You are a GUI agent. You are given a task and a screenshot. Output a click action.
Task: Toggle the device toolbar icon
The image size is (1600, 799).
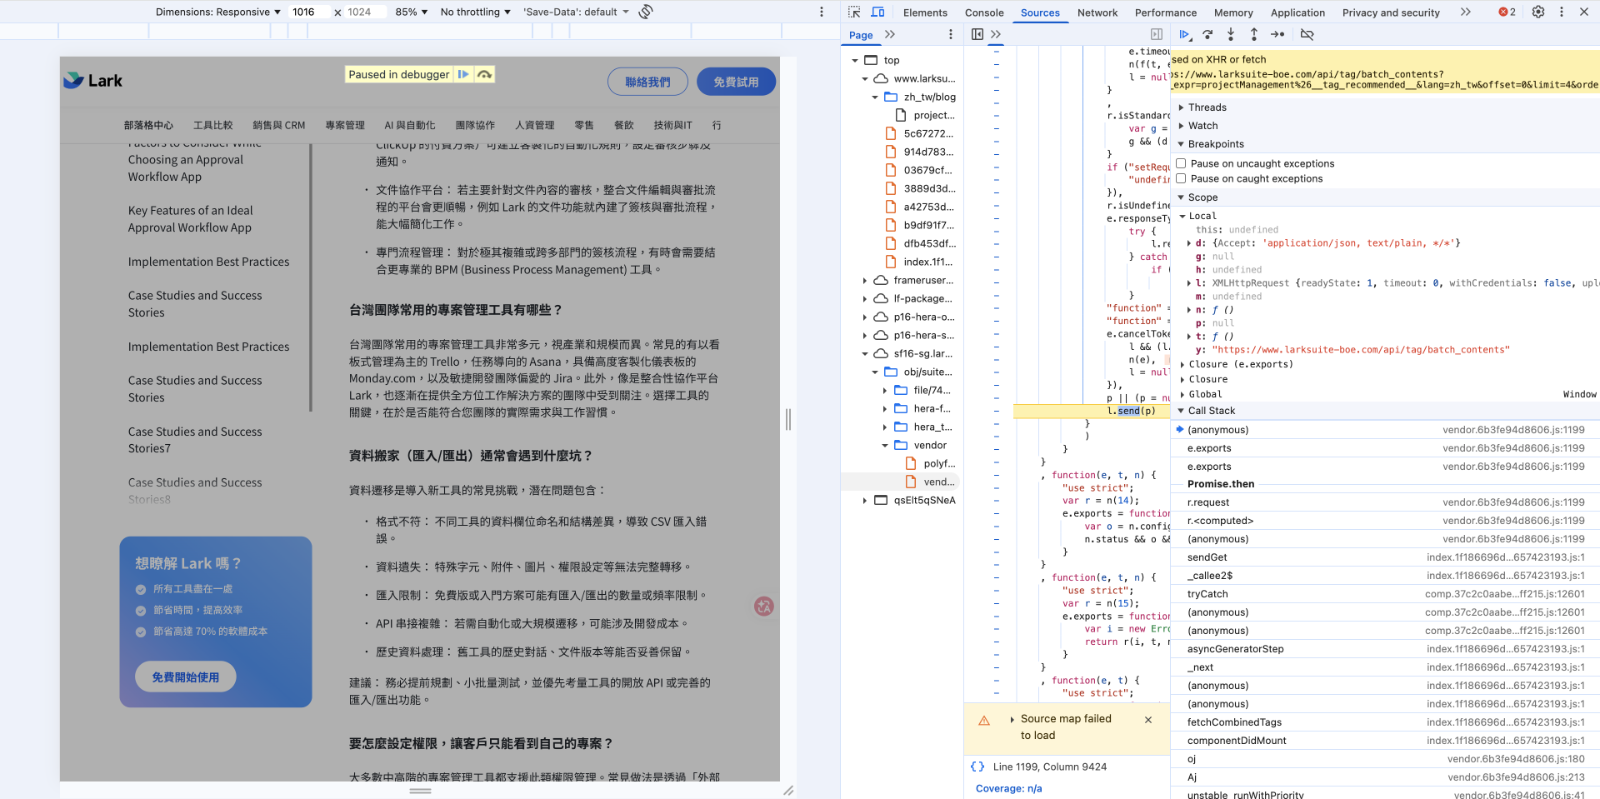pos(878,12)
